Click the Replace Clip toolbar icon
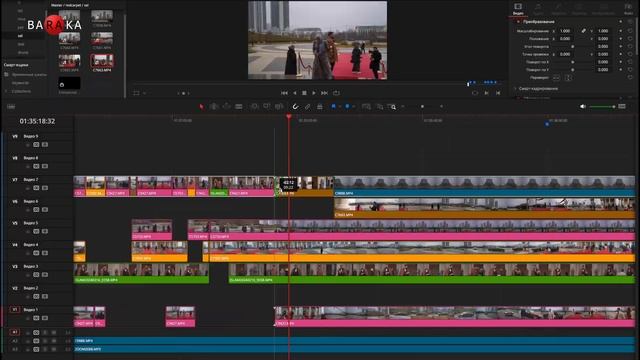Viewport: 640px width, 360px height. point(279,107)
